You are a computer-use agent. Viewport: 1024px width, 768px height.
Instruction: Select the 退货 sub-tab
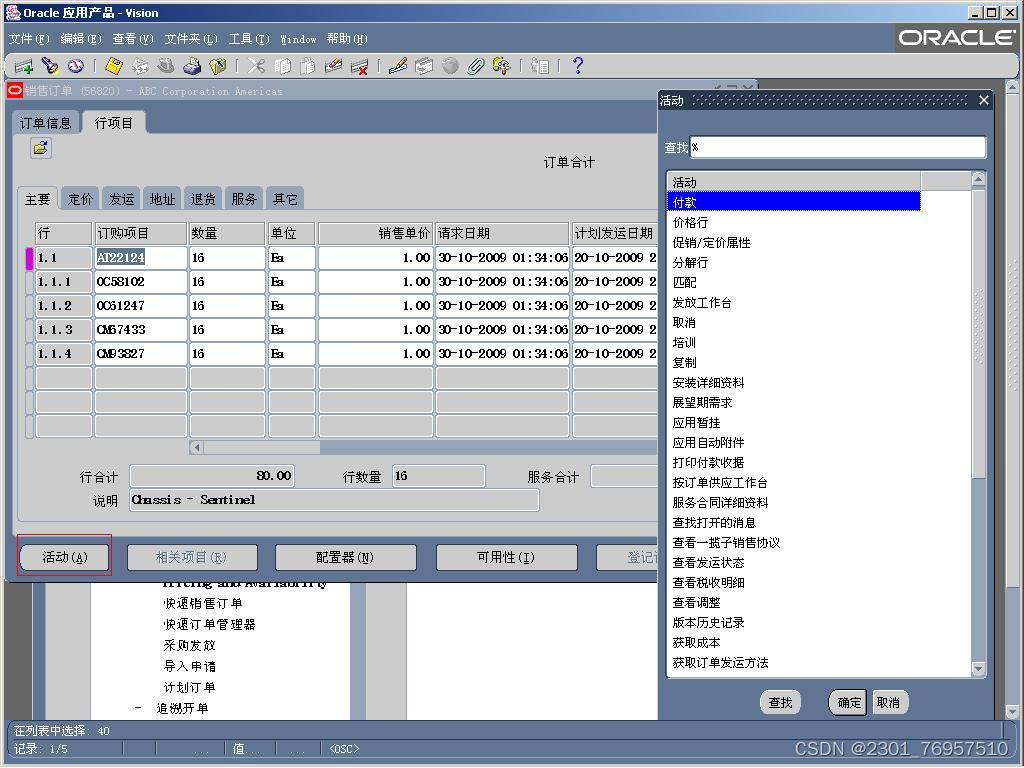[203, 199]
